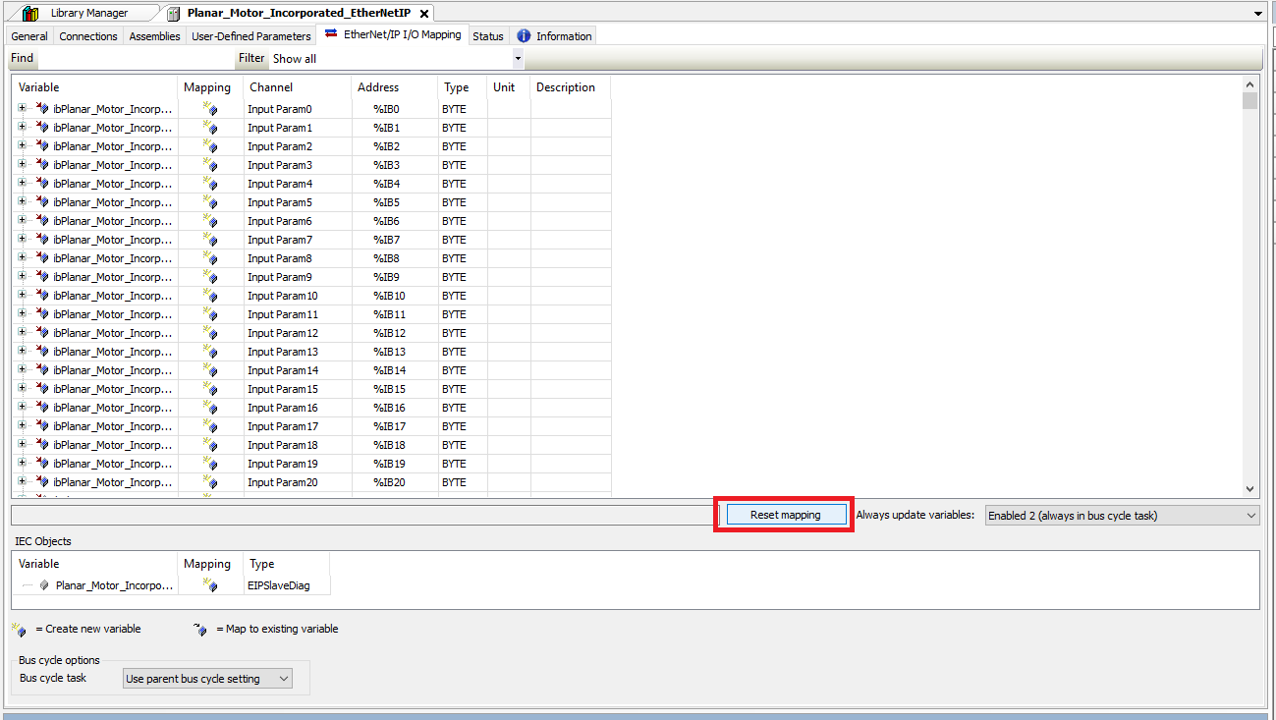Screen dimensions: 1276x720
Task: Open the Always update variables dropdown
Action: click(x=1251, y=516)
